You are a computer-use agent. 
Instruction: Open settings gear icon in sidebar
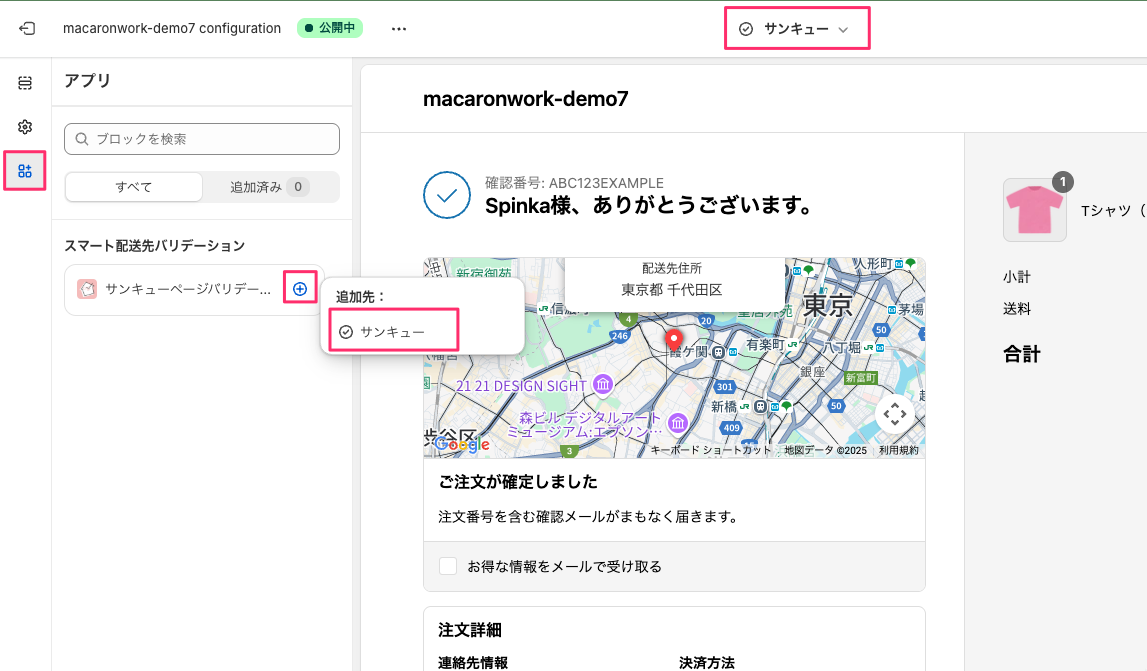(x=26, y=127)
